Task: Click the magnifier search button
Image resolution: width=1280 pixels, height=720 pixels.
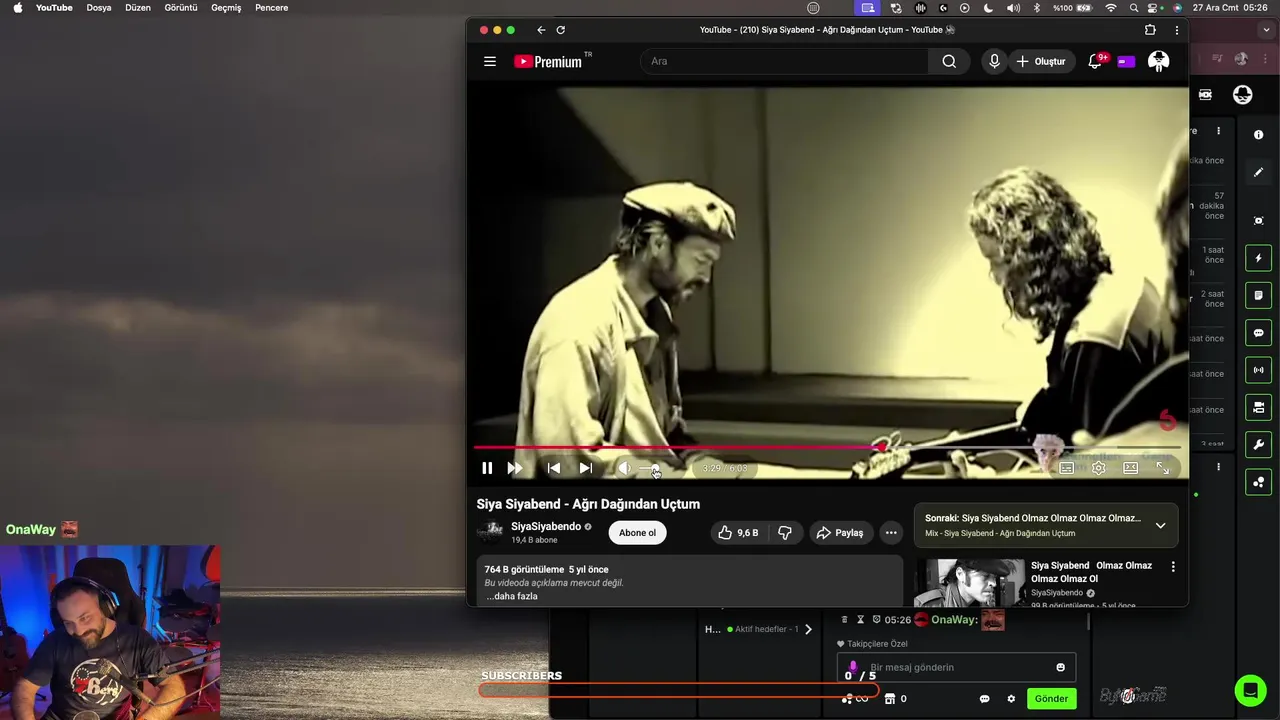Action: pyautogui.click(x=949, y=61)
